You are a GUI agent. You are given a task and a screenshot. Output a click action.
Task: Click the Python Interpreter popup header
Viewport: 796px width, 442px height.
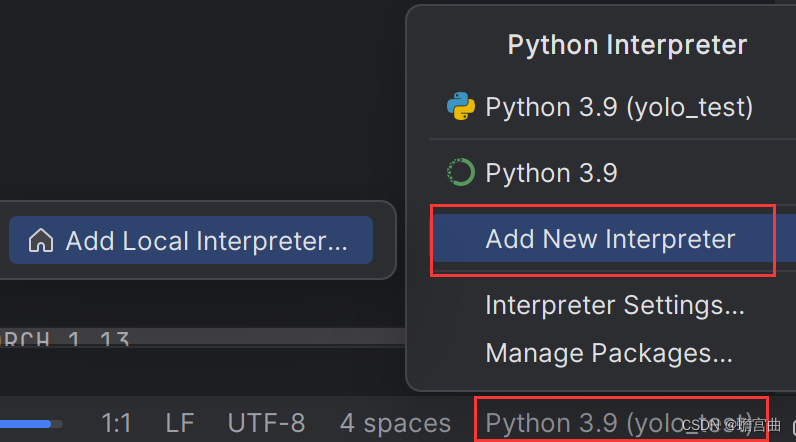tap(627, 45)
